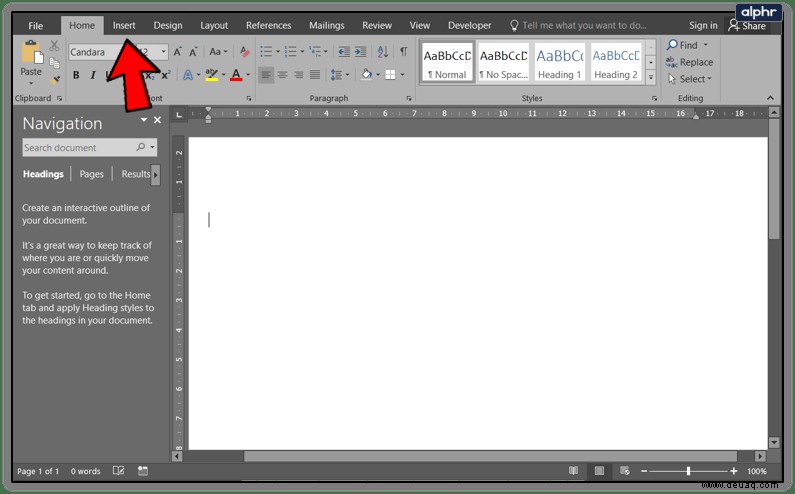Click Replace in Editing group
The image size is (795, 494).
click(690, 62)
